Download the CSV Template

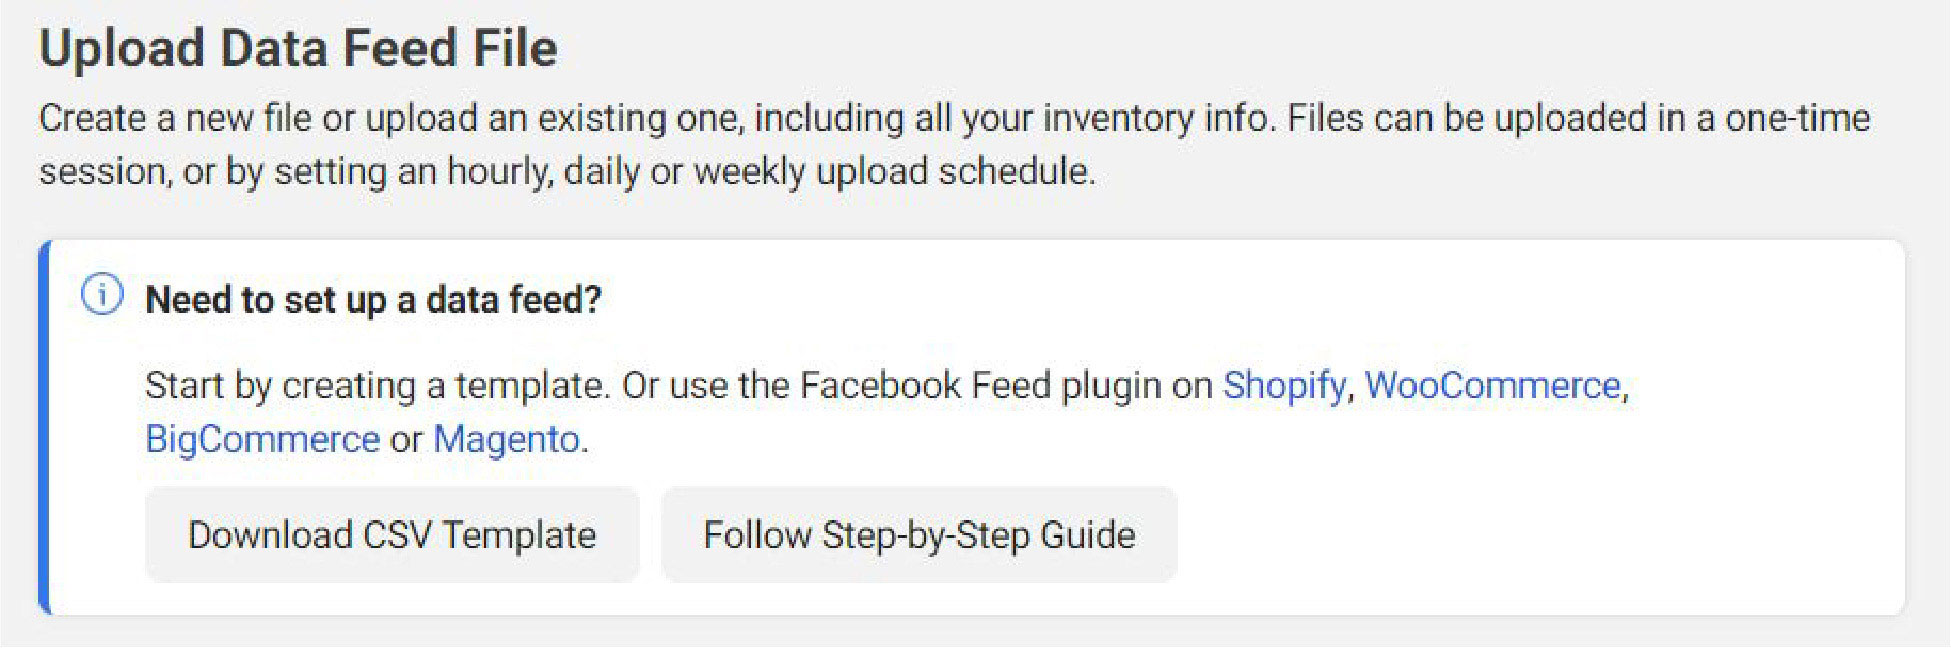393,534
